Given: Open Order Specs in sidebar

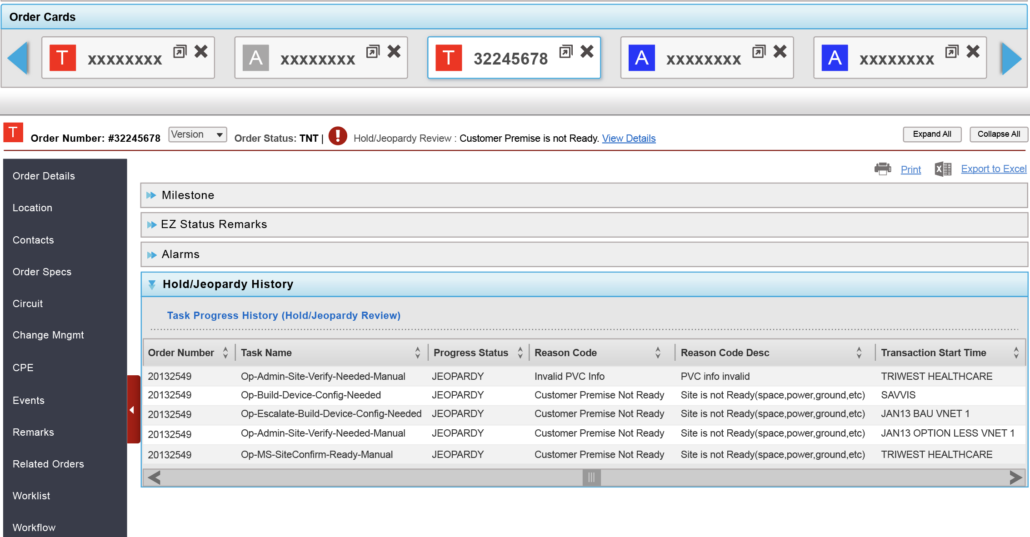Looking at the screenshot, I should click(42, 272).
